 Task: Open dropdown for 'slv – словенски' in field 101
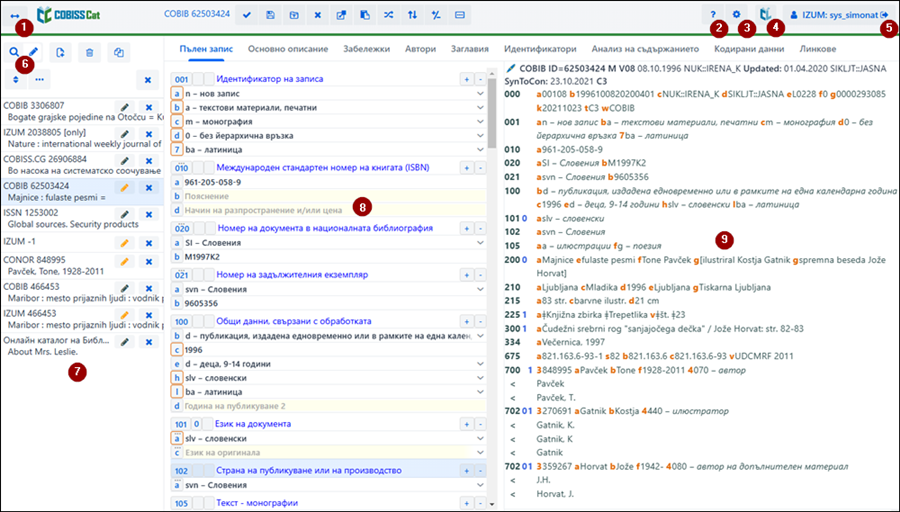(480, 439)
